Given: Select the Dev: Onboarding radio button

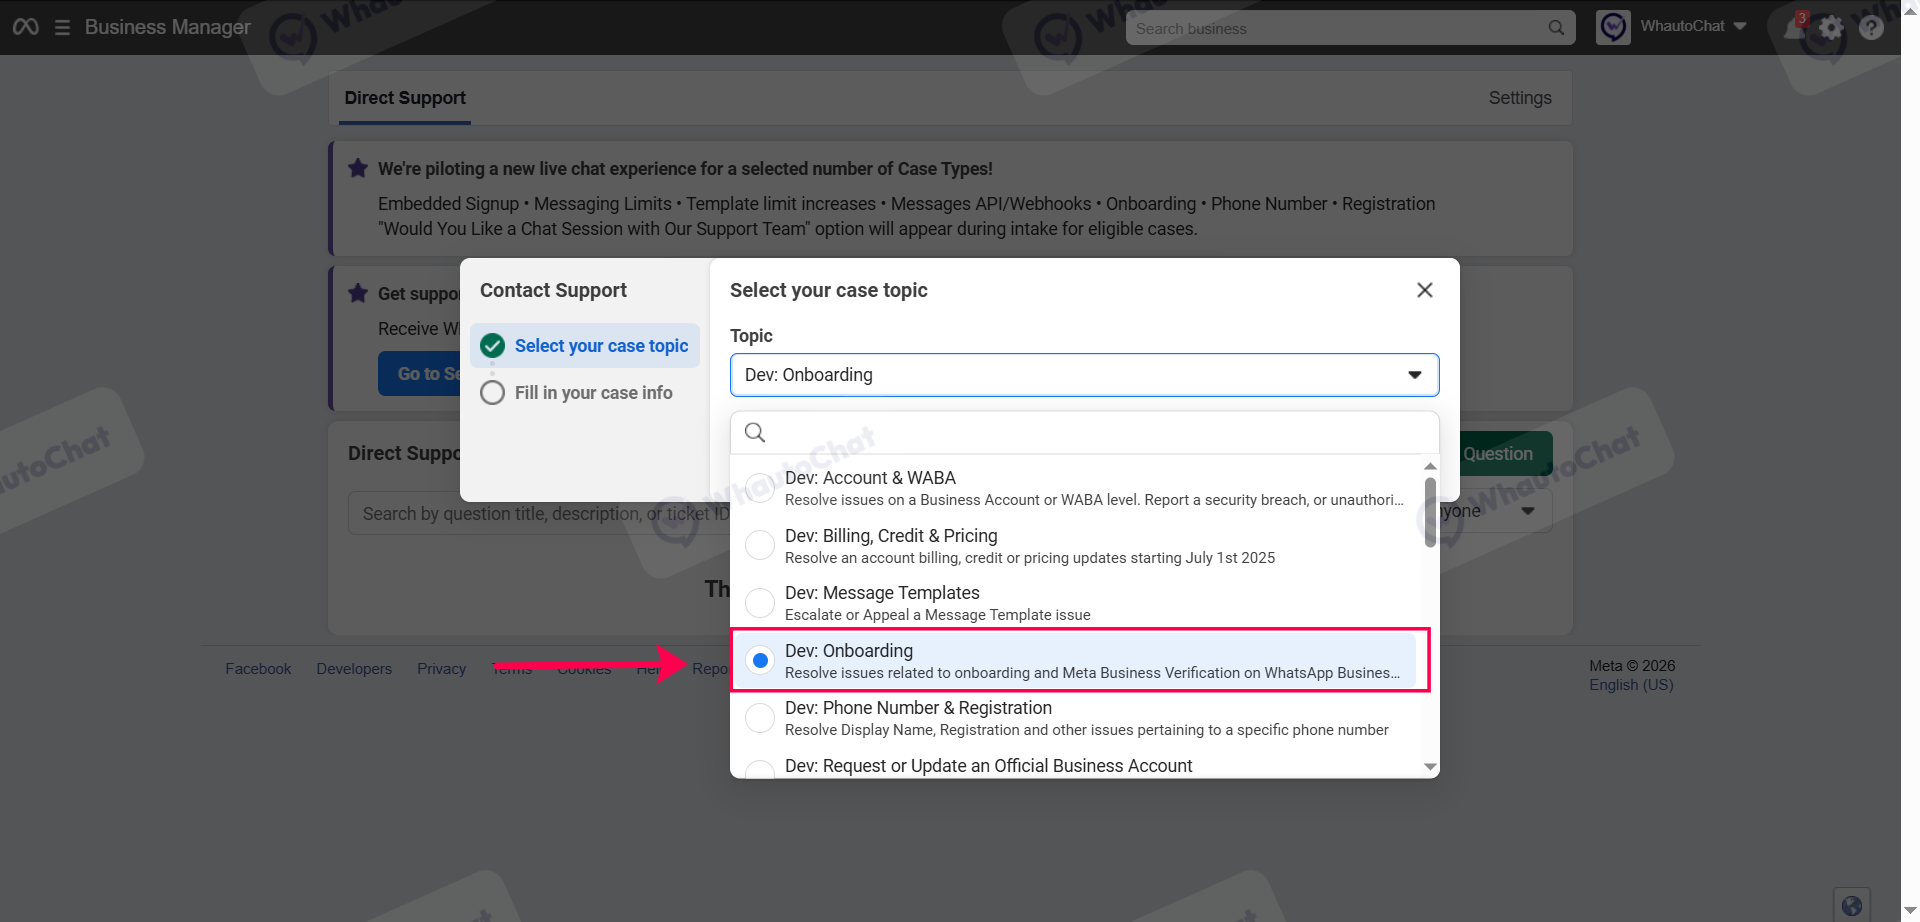Looking at the screenshot, I should pyautogui.click(x=760, y=661).
